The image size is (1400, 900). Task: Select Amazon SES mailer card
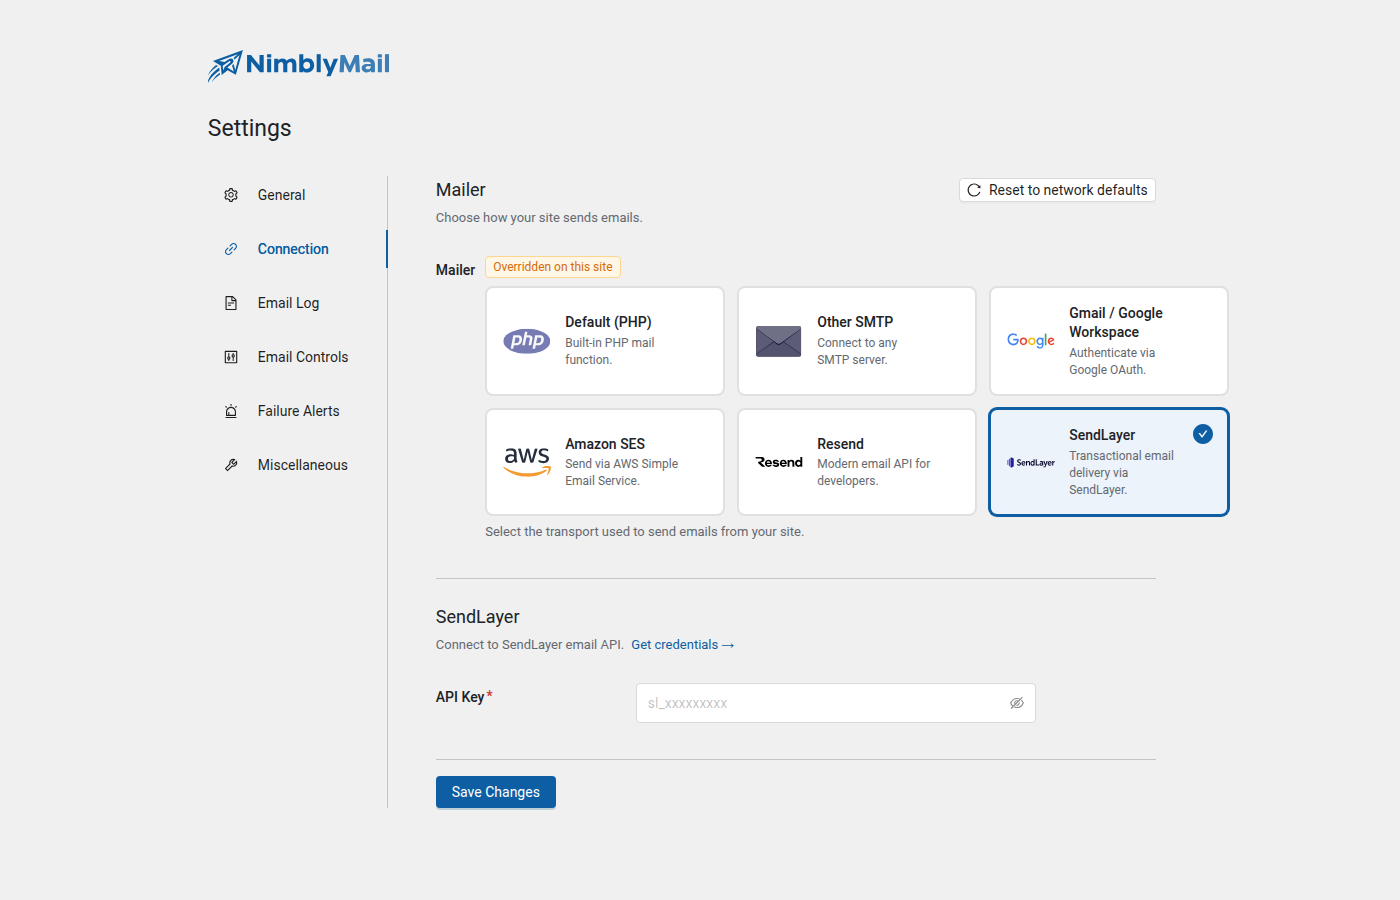[x=605, y=462]
